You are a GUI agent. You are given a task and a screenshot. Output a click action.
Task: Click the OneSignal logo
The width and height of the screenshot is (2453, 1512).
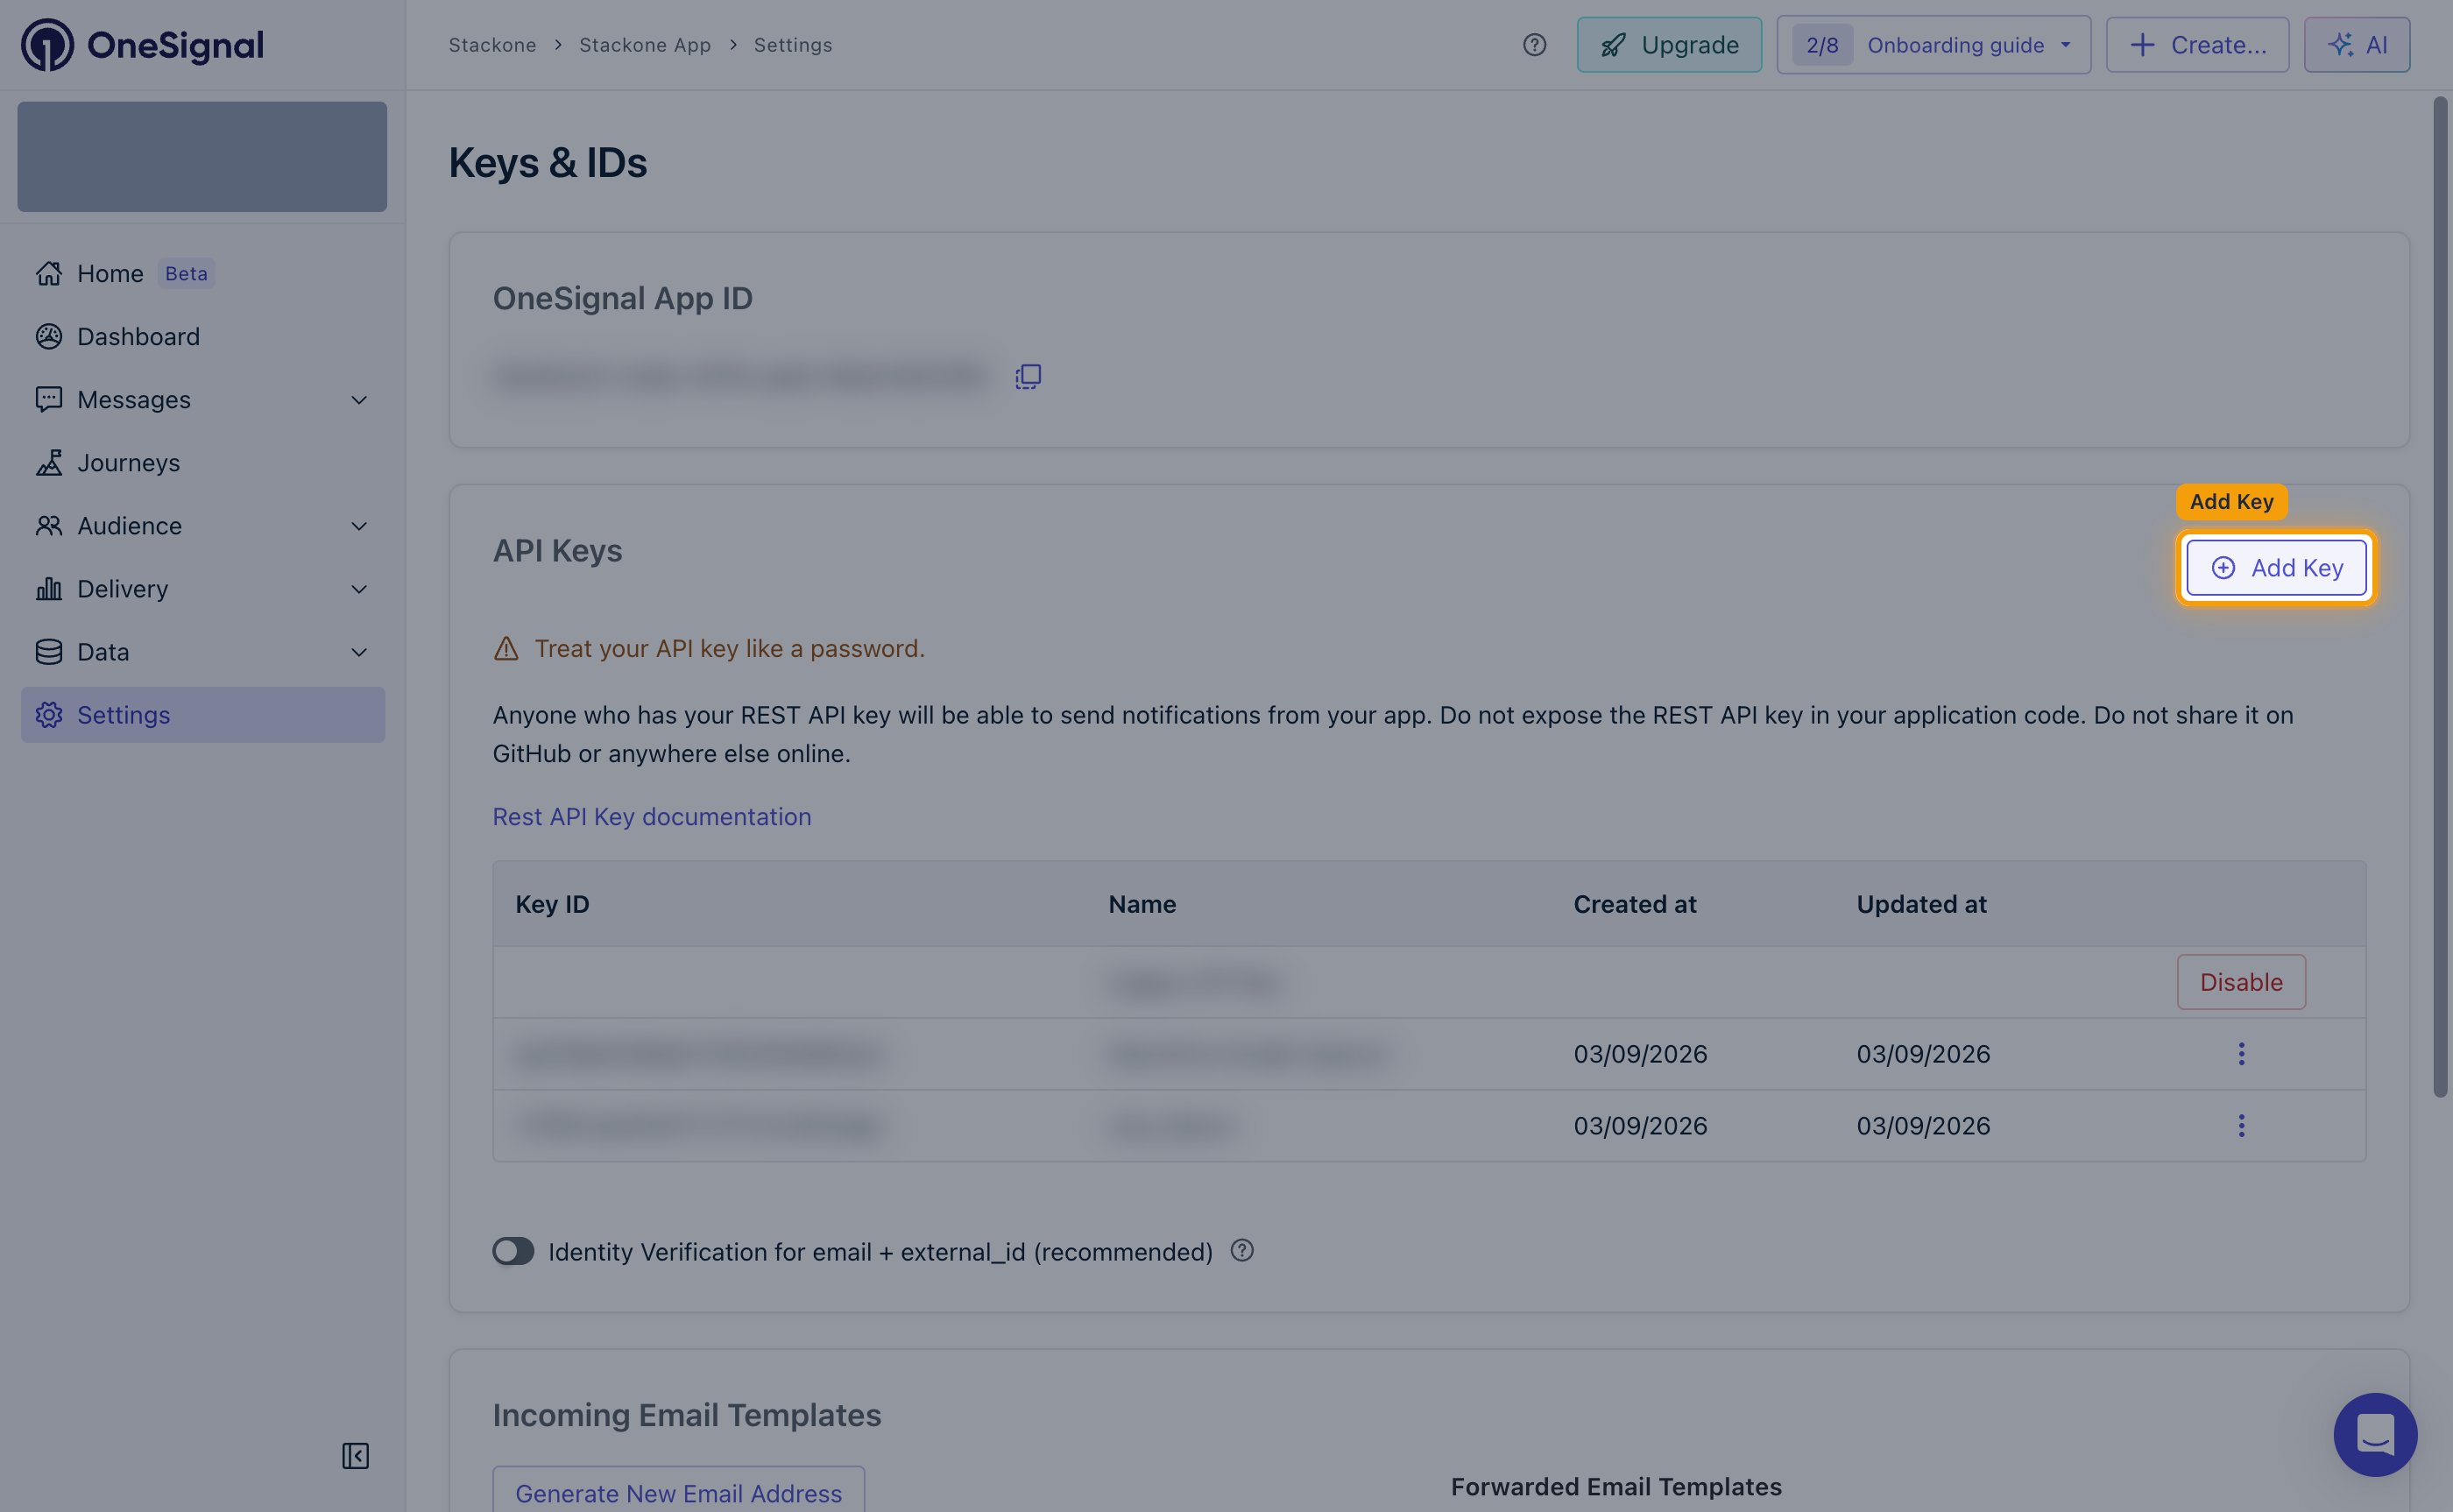click(142, 45)
